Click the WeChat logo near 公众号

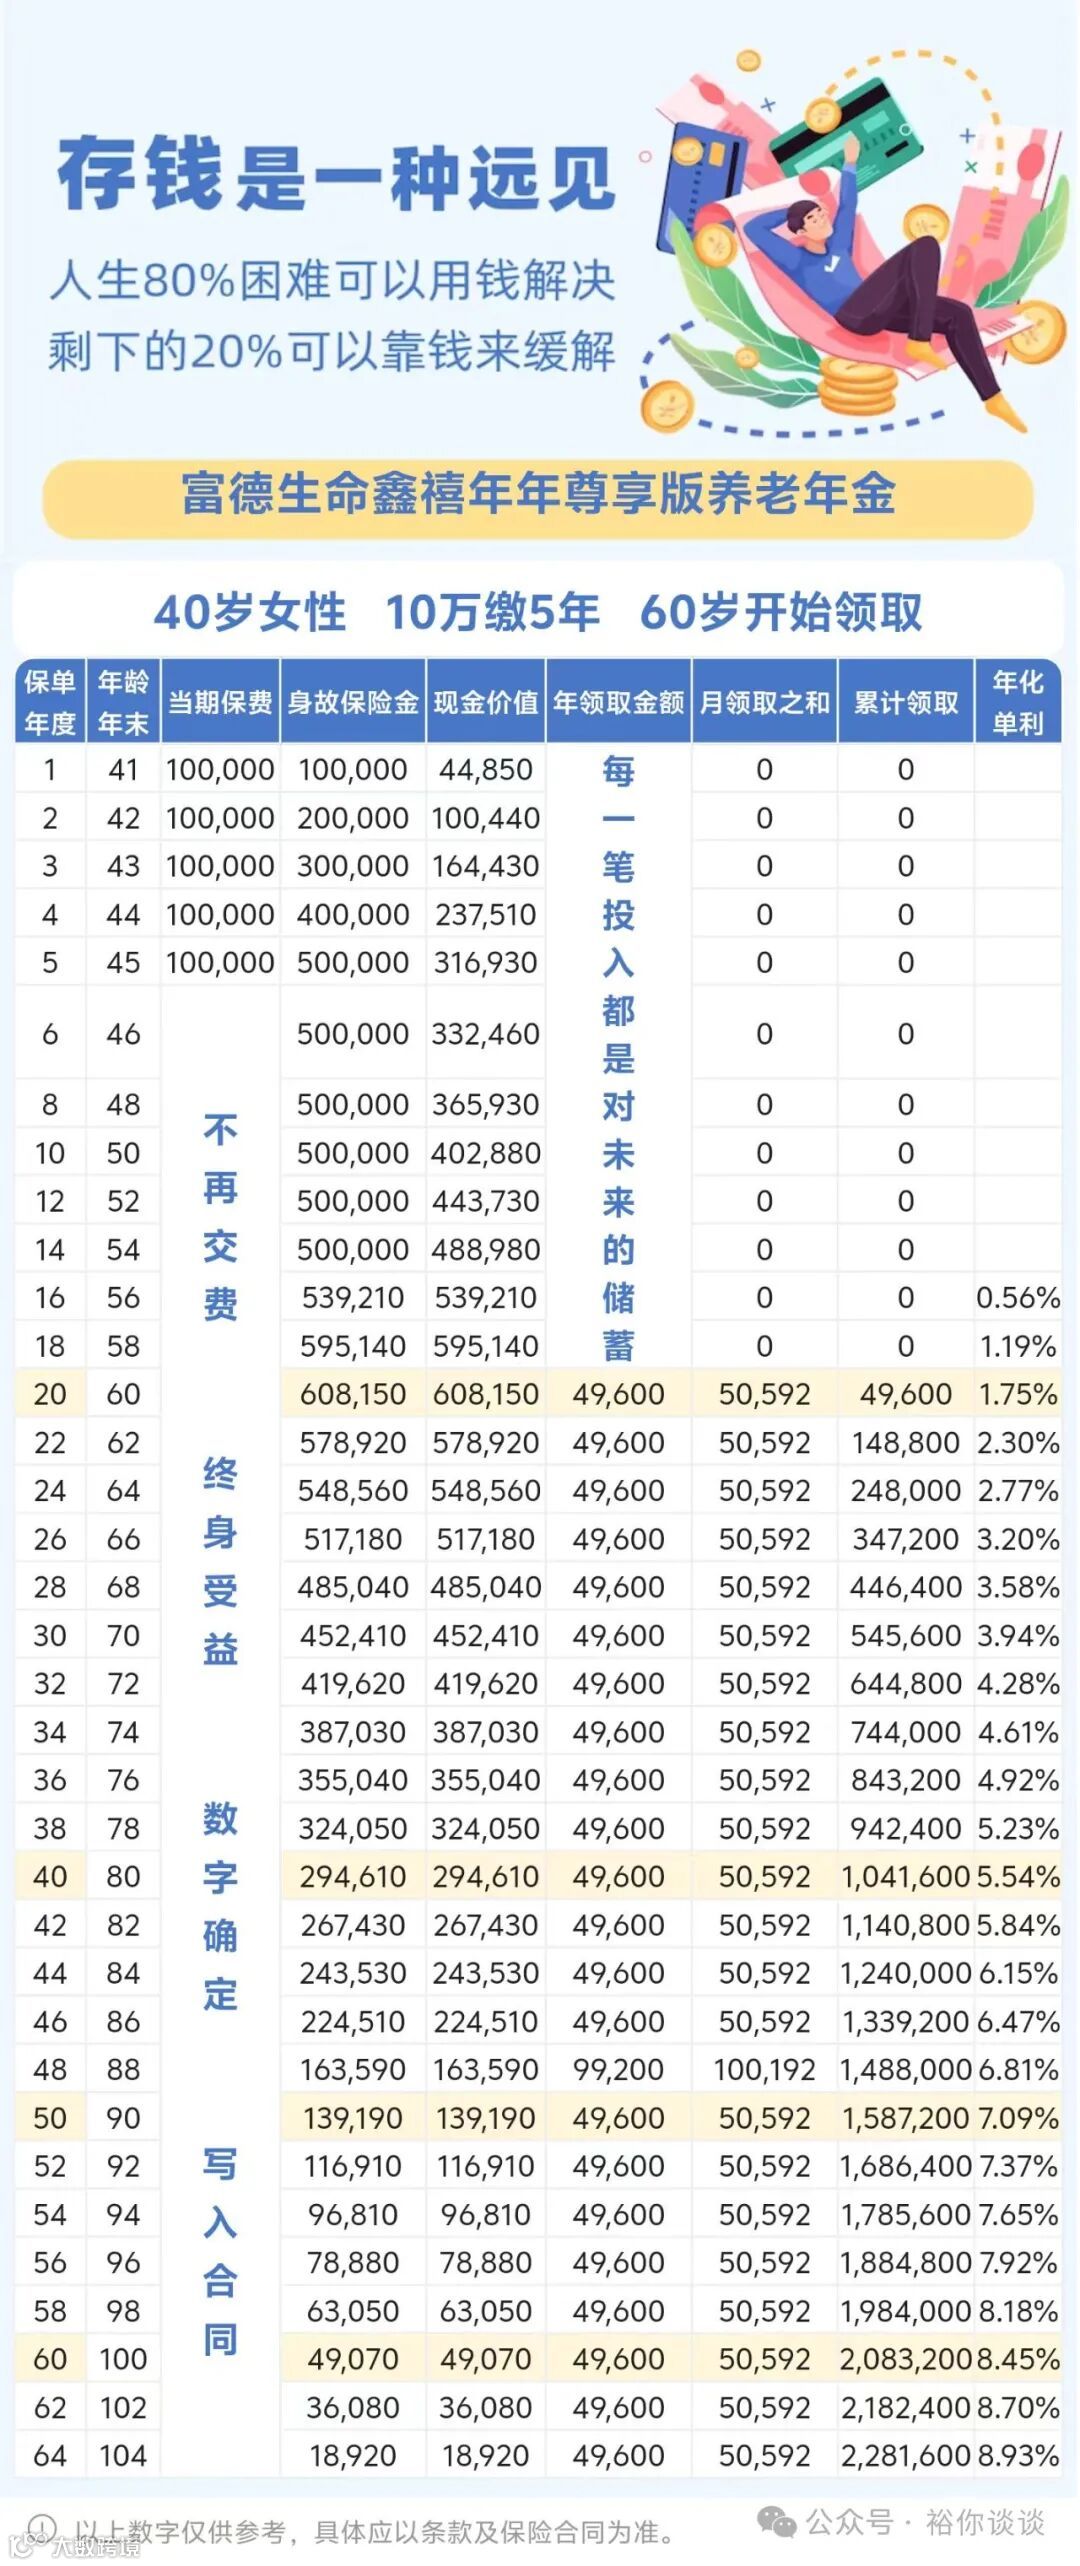click(x=777, y=2521)
